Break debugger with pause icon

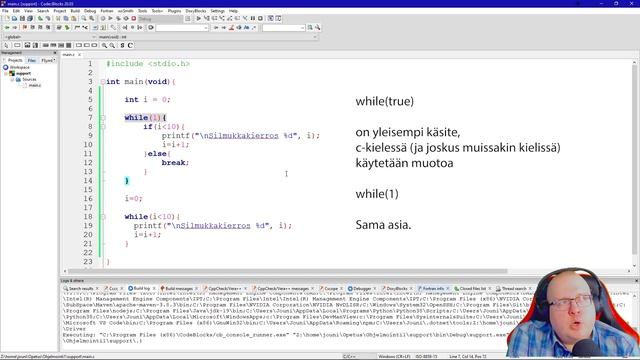[253, 18]
